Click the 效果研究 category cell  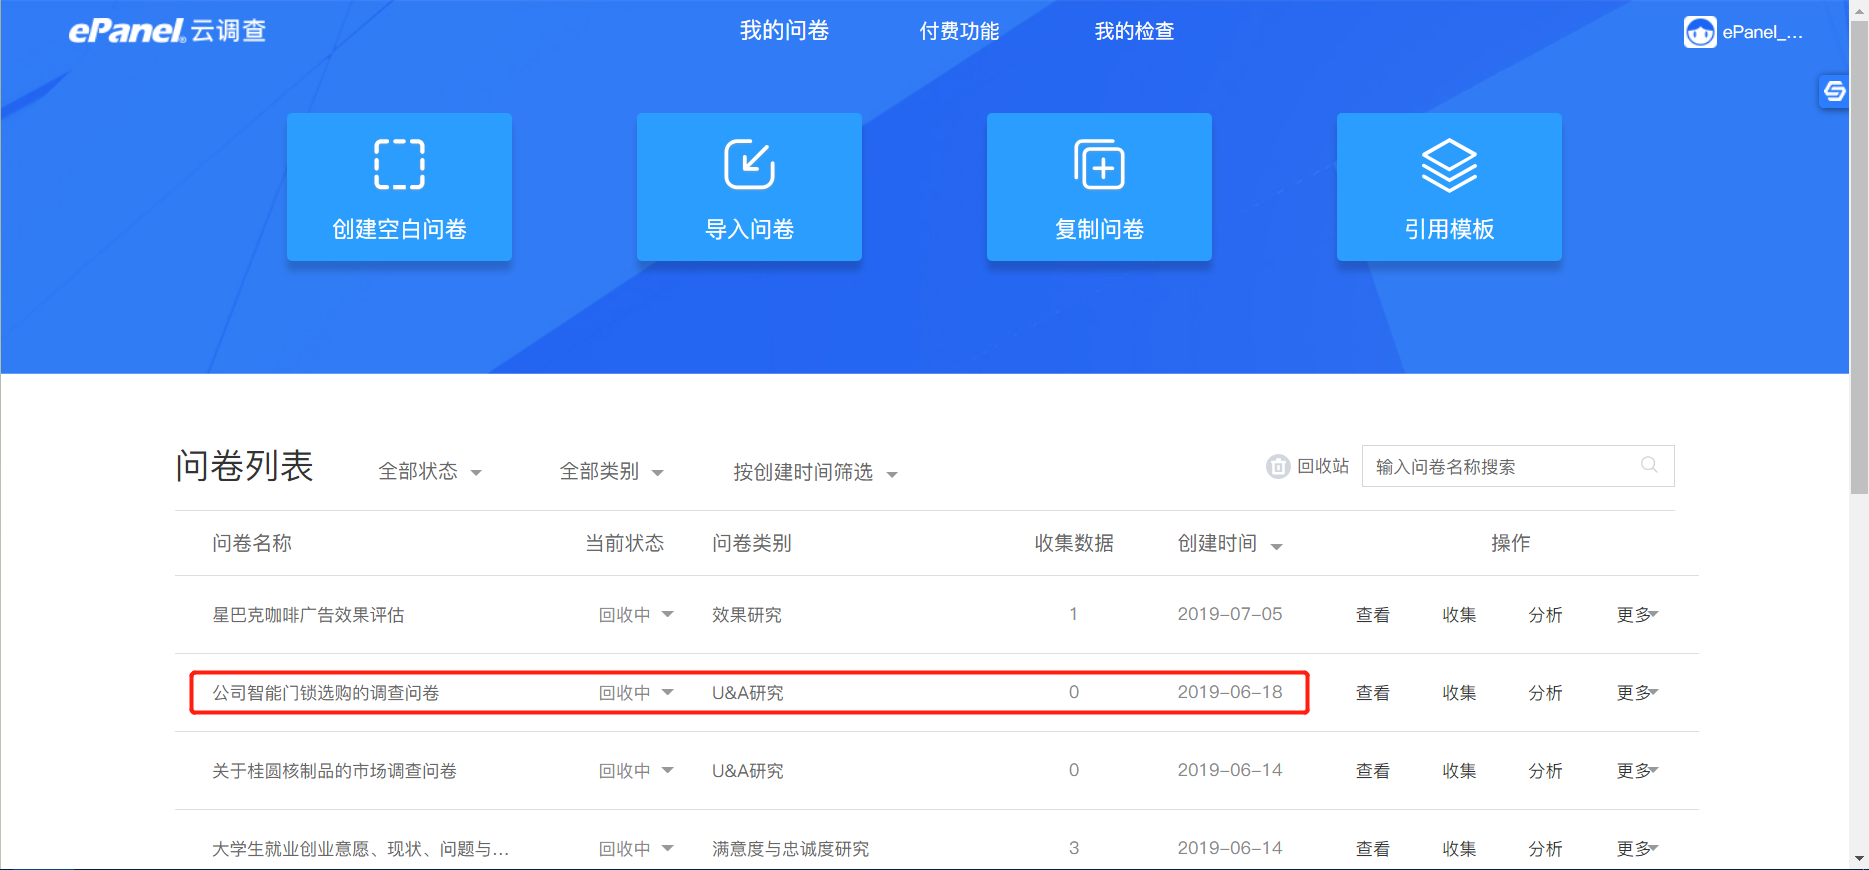[x=747, y=615]
